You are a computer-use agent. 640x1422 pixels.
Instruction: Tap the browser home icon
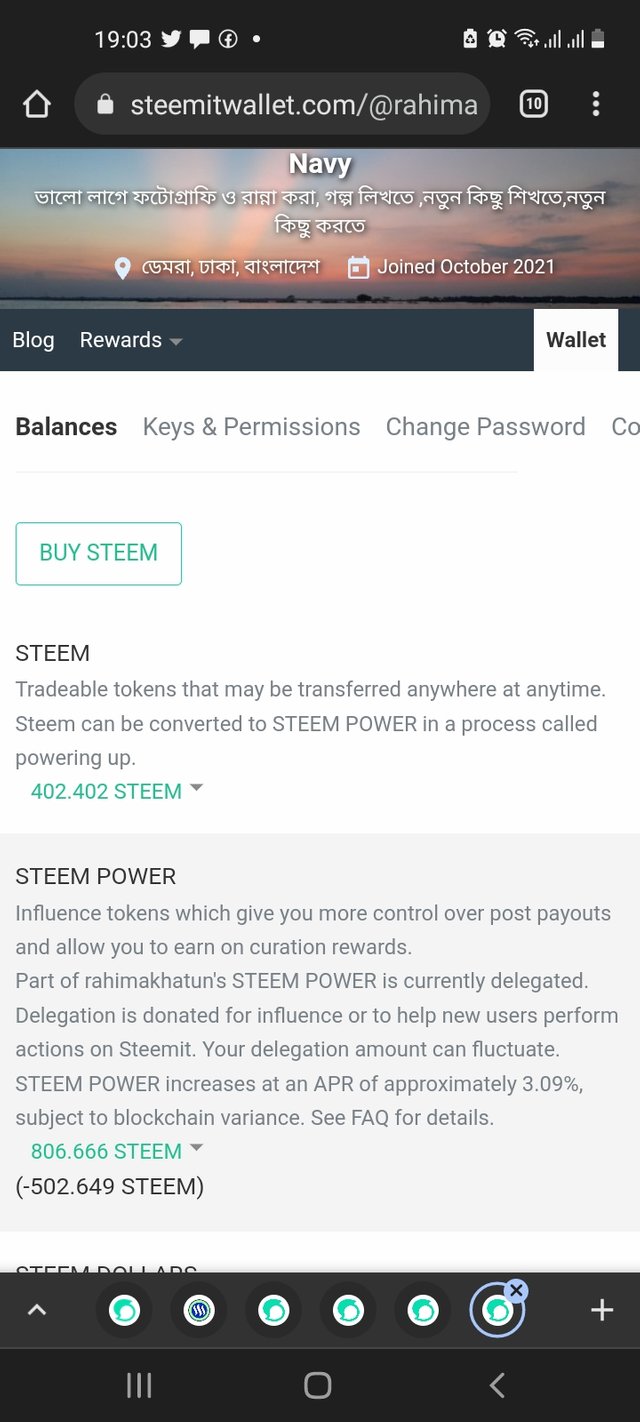37,104
